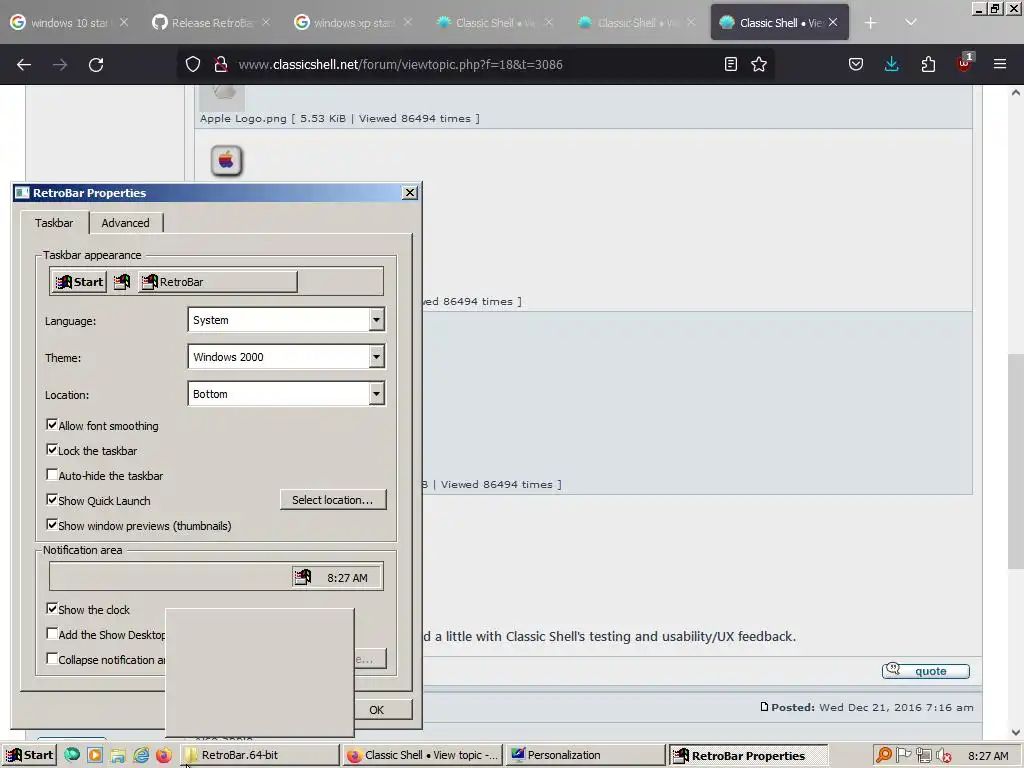Screen dimensions: 1024x768
Task: Toggle reader view in address bar
Action: point(731,64)
